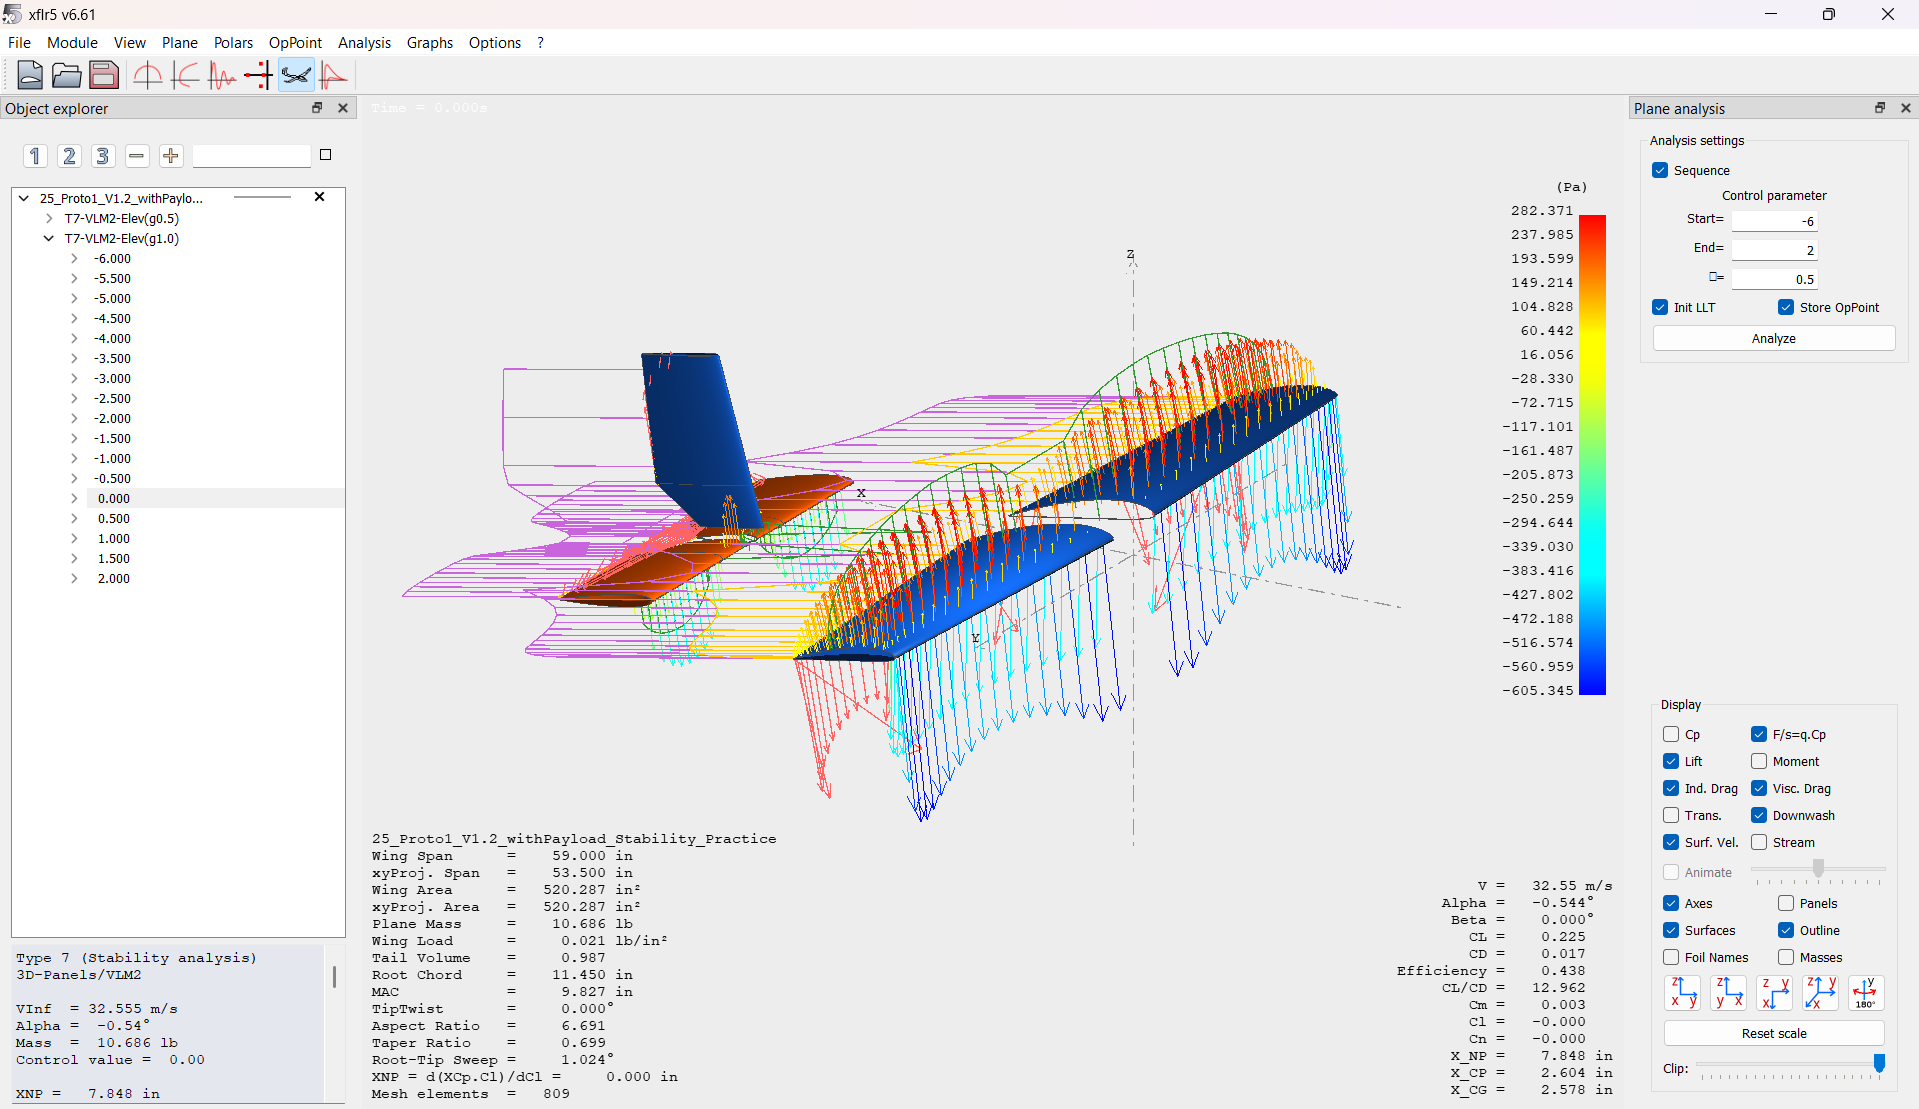Viewport: 1919px width, 1109px height.
Task: Collapse tree with the minus button
Action: [x=137, y=156]
